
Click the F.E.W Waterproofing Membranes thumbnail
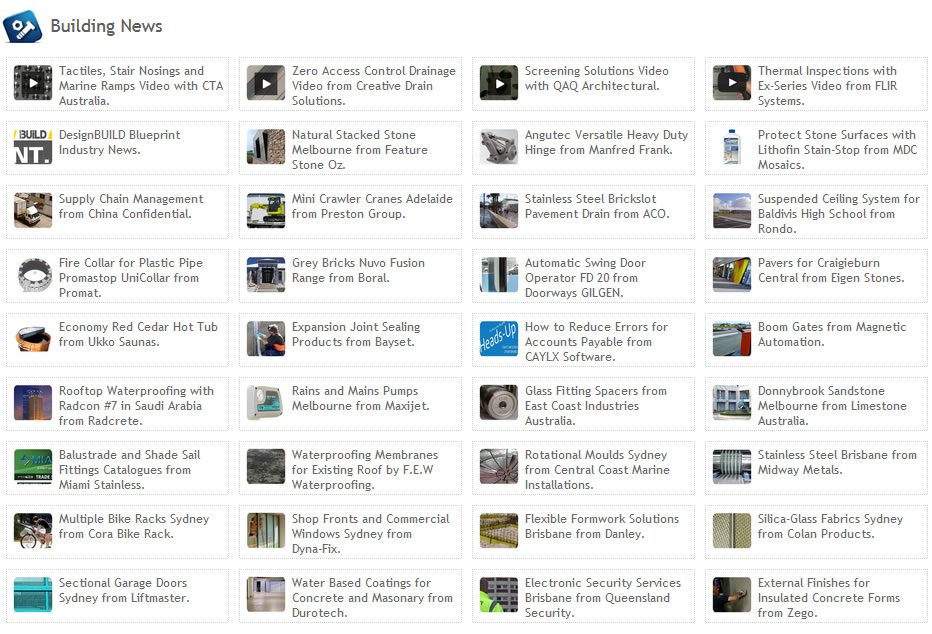pos(266,466)
